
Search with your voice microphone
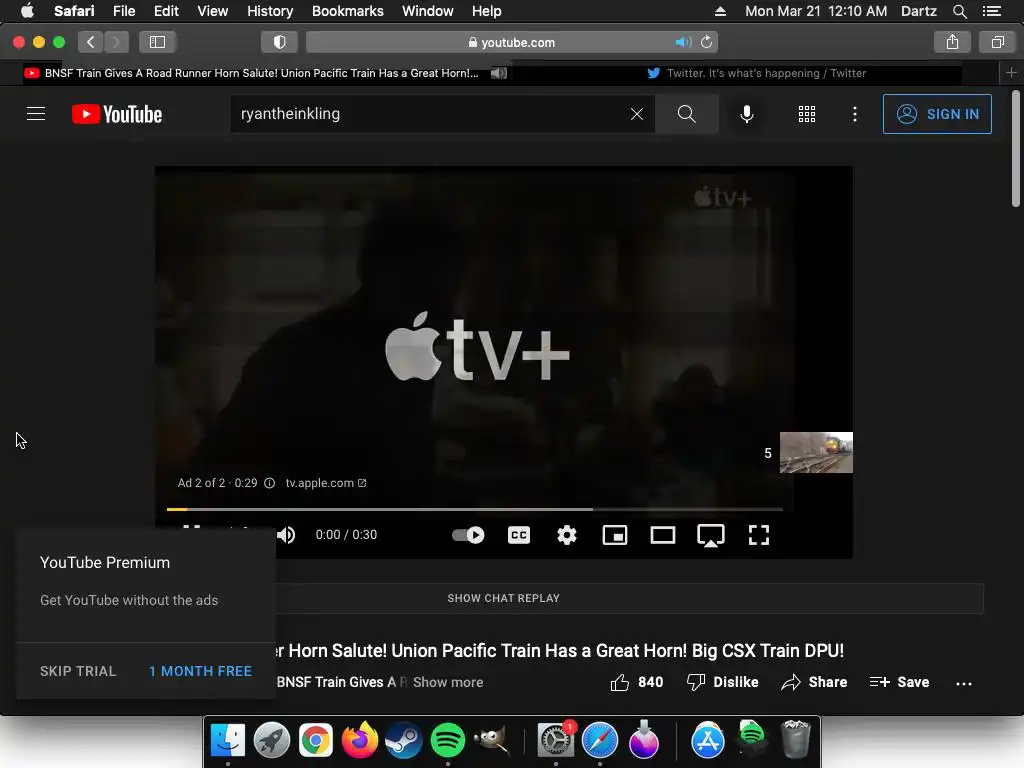(746, 114)
